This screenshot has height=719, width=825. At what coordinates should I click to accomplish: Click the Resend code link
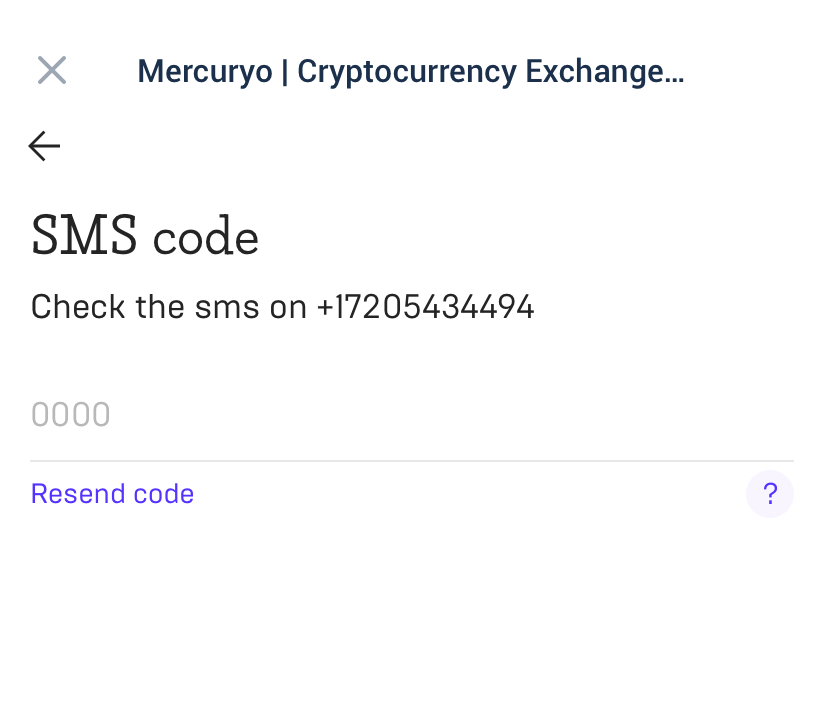(x=112, y=494)
